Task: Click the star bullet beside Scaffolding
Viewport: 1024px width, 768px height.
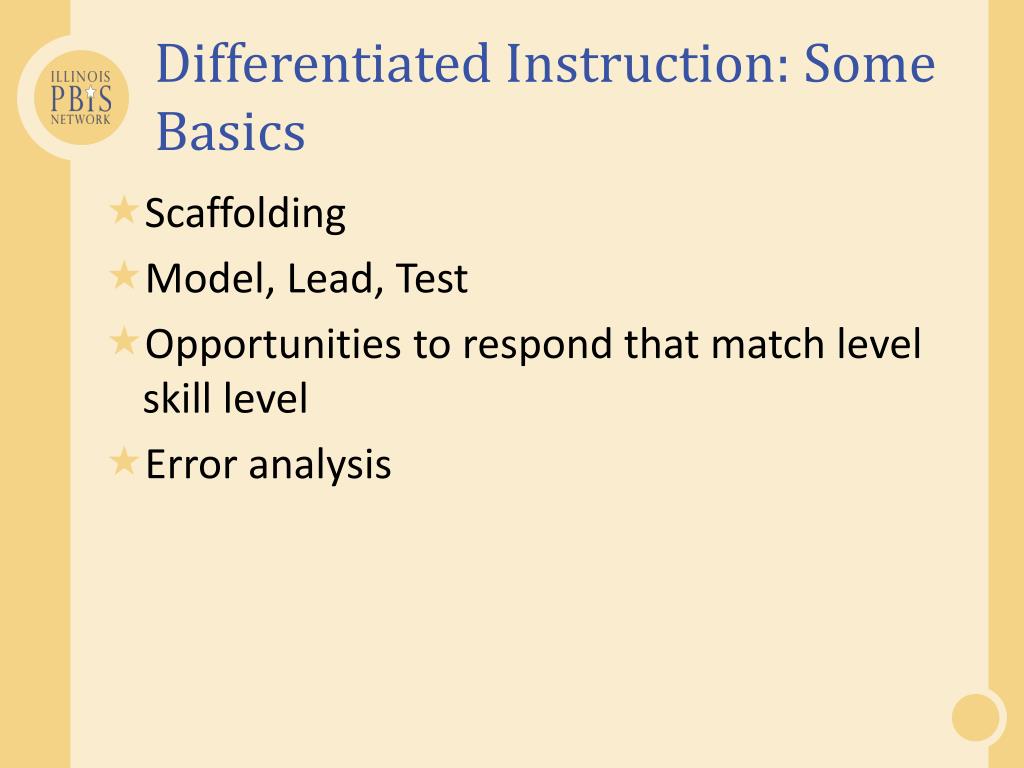Action: (123, 211)
